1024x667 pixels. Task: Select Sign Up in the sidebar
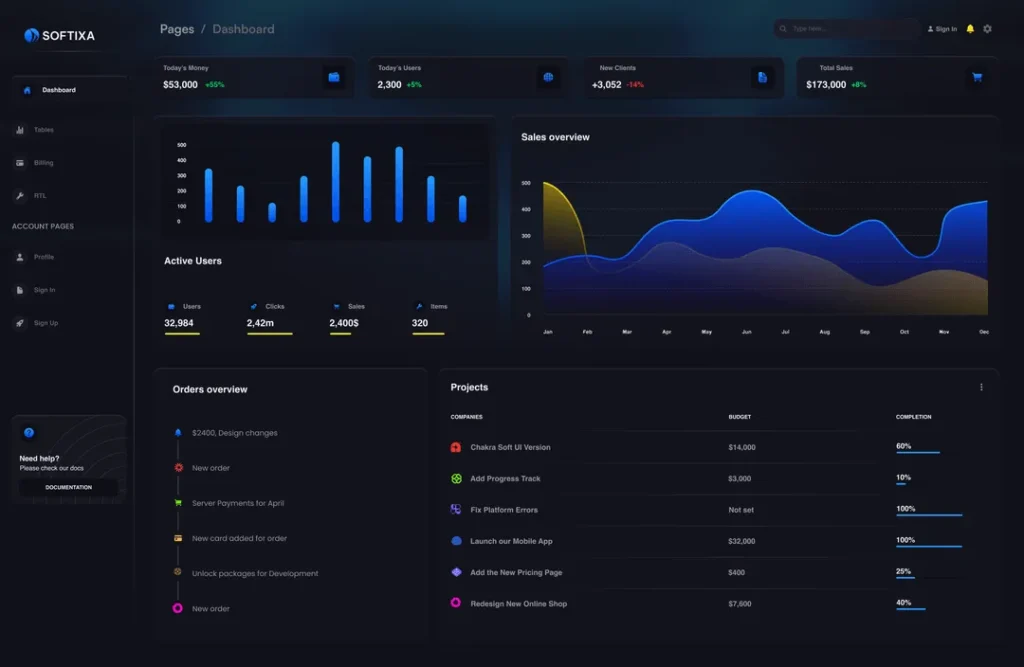[45, 323]
